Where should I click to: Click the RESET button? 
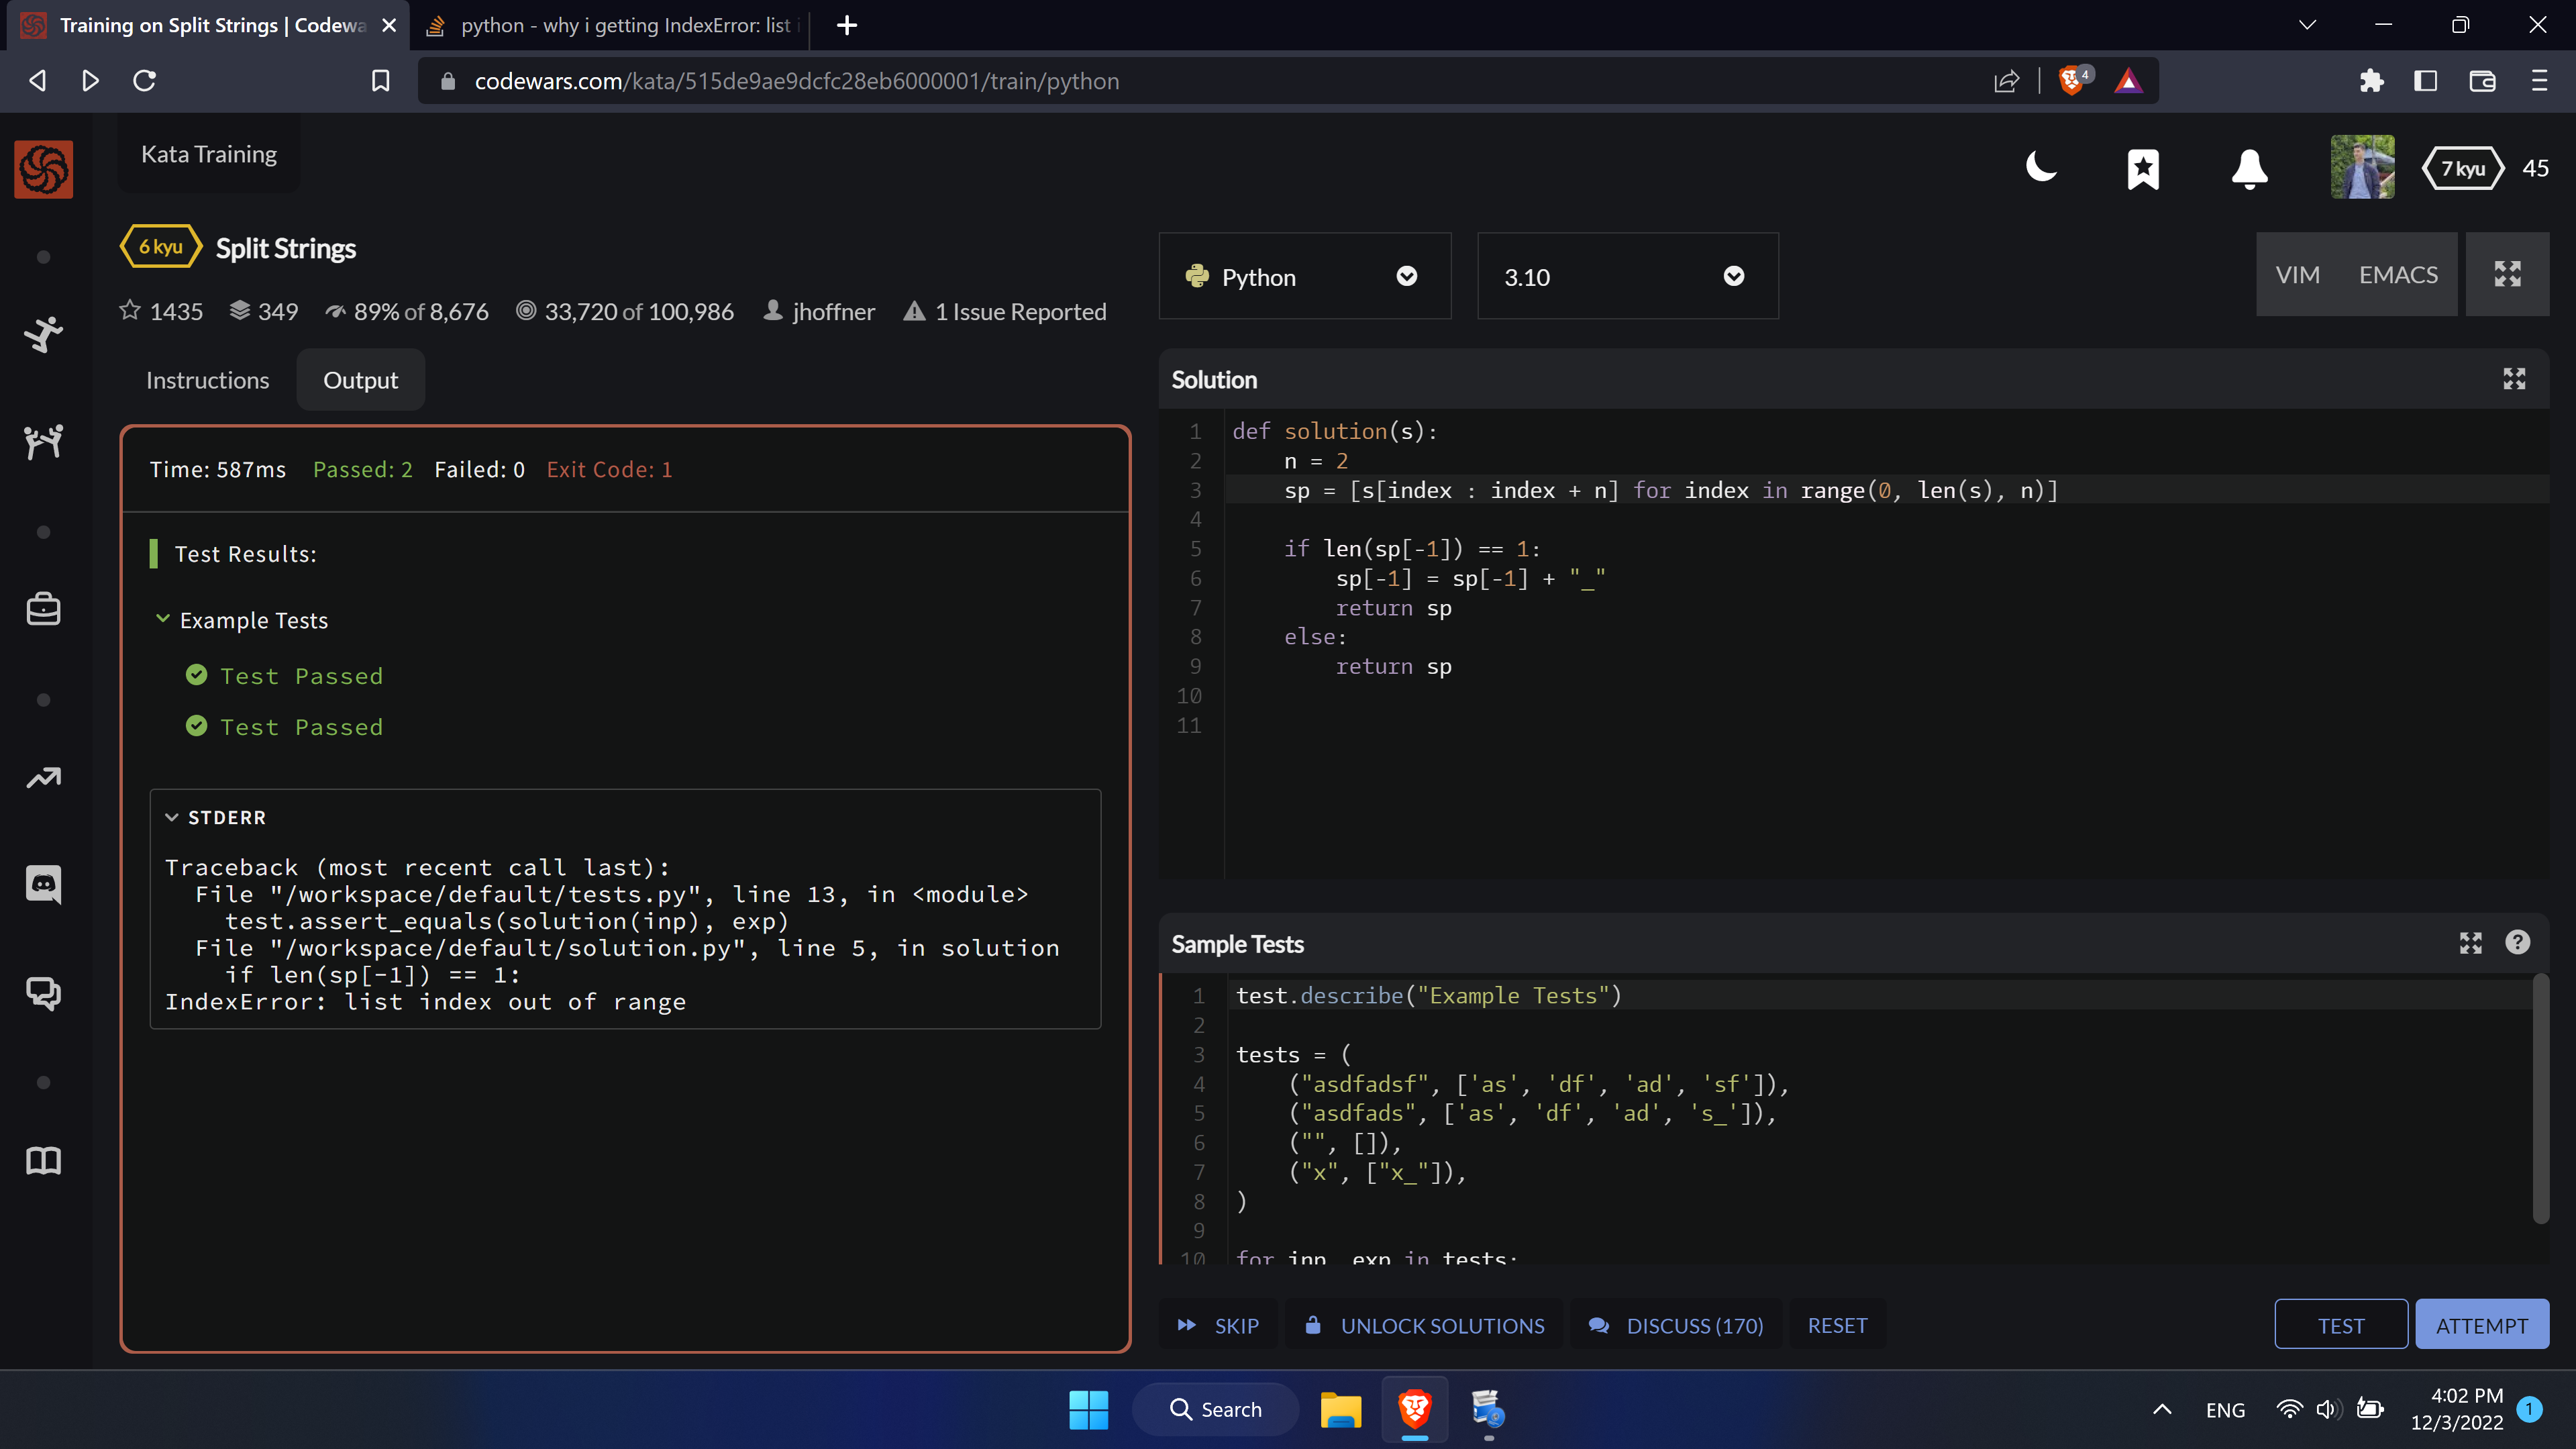point(1837,1325)
